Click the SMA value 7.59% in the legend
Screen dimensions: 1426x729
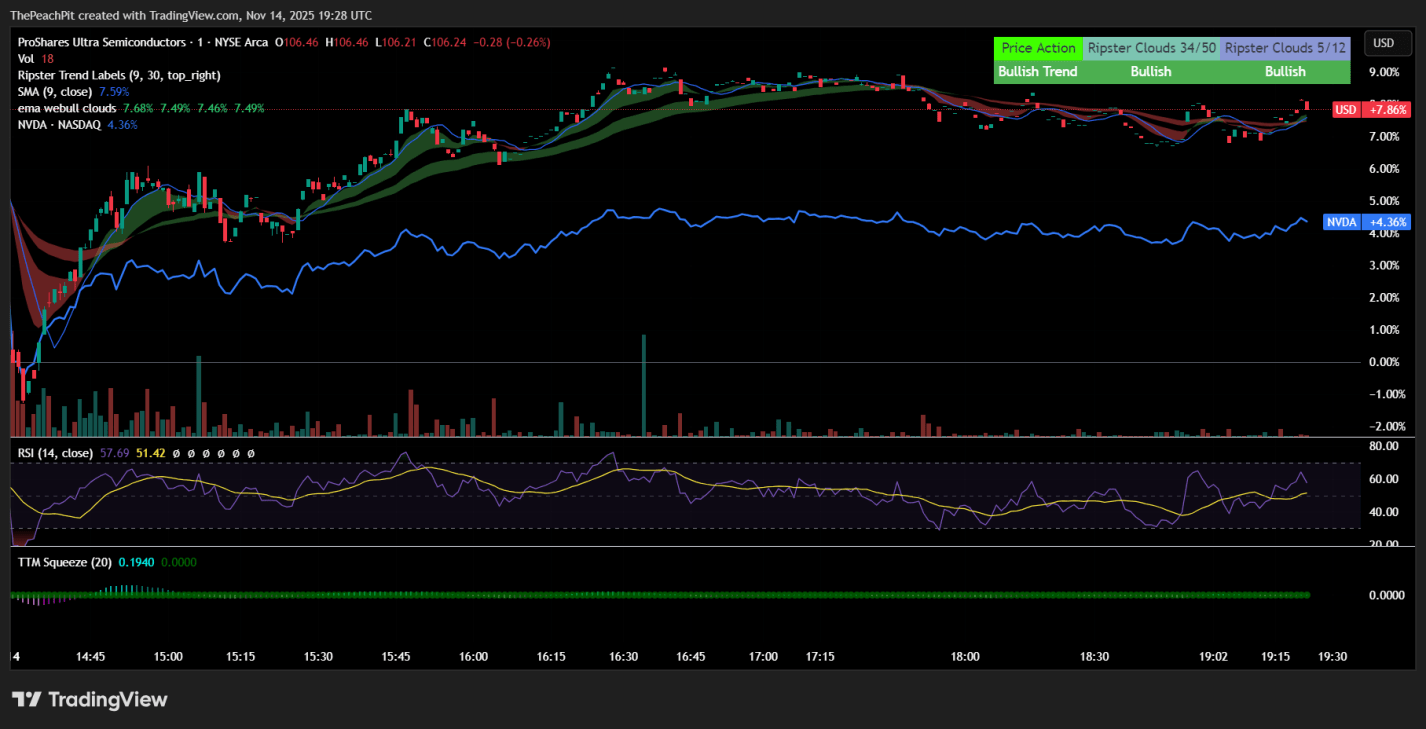pyautogui.click(x=115, y=91)
